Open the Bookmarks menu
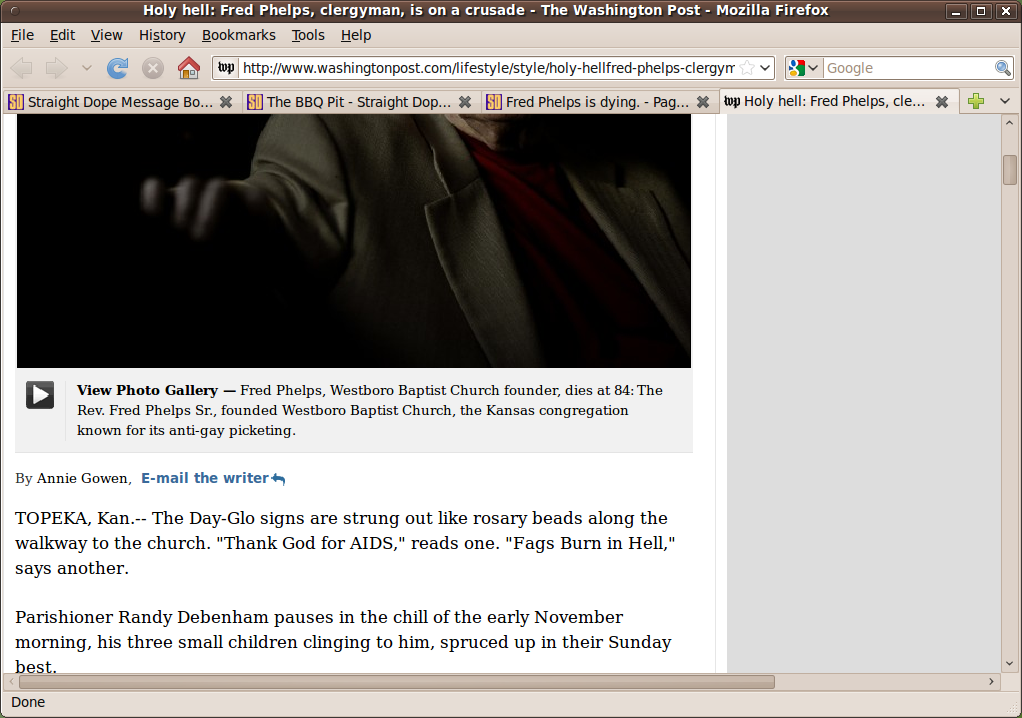The image size is (1022, 718). coord(238,35)
